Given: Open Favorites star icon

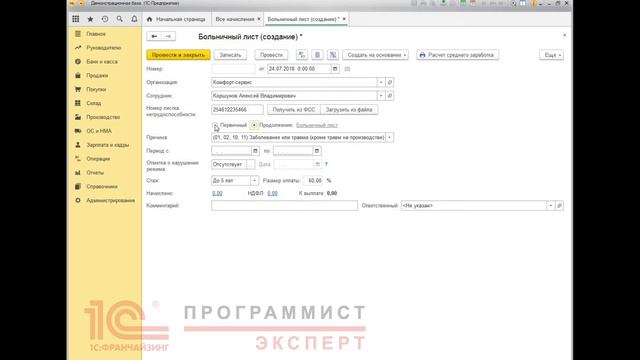Looking at the screenshot, I should (90, 19).
